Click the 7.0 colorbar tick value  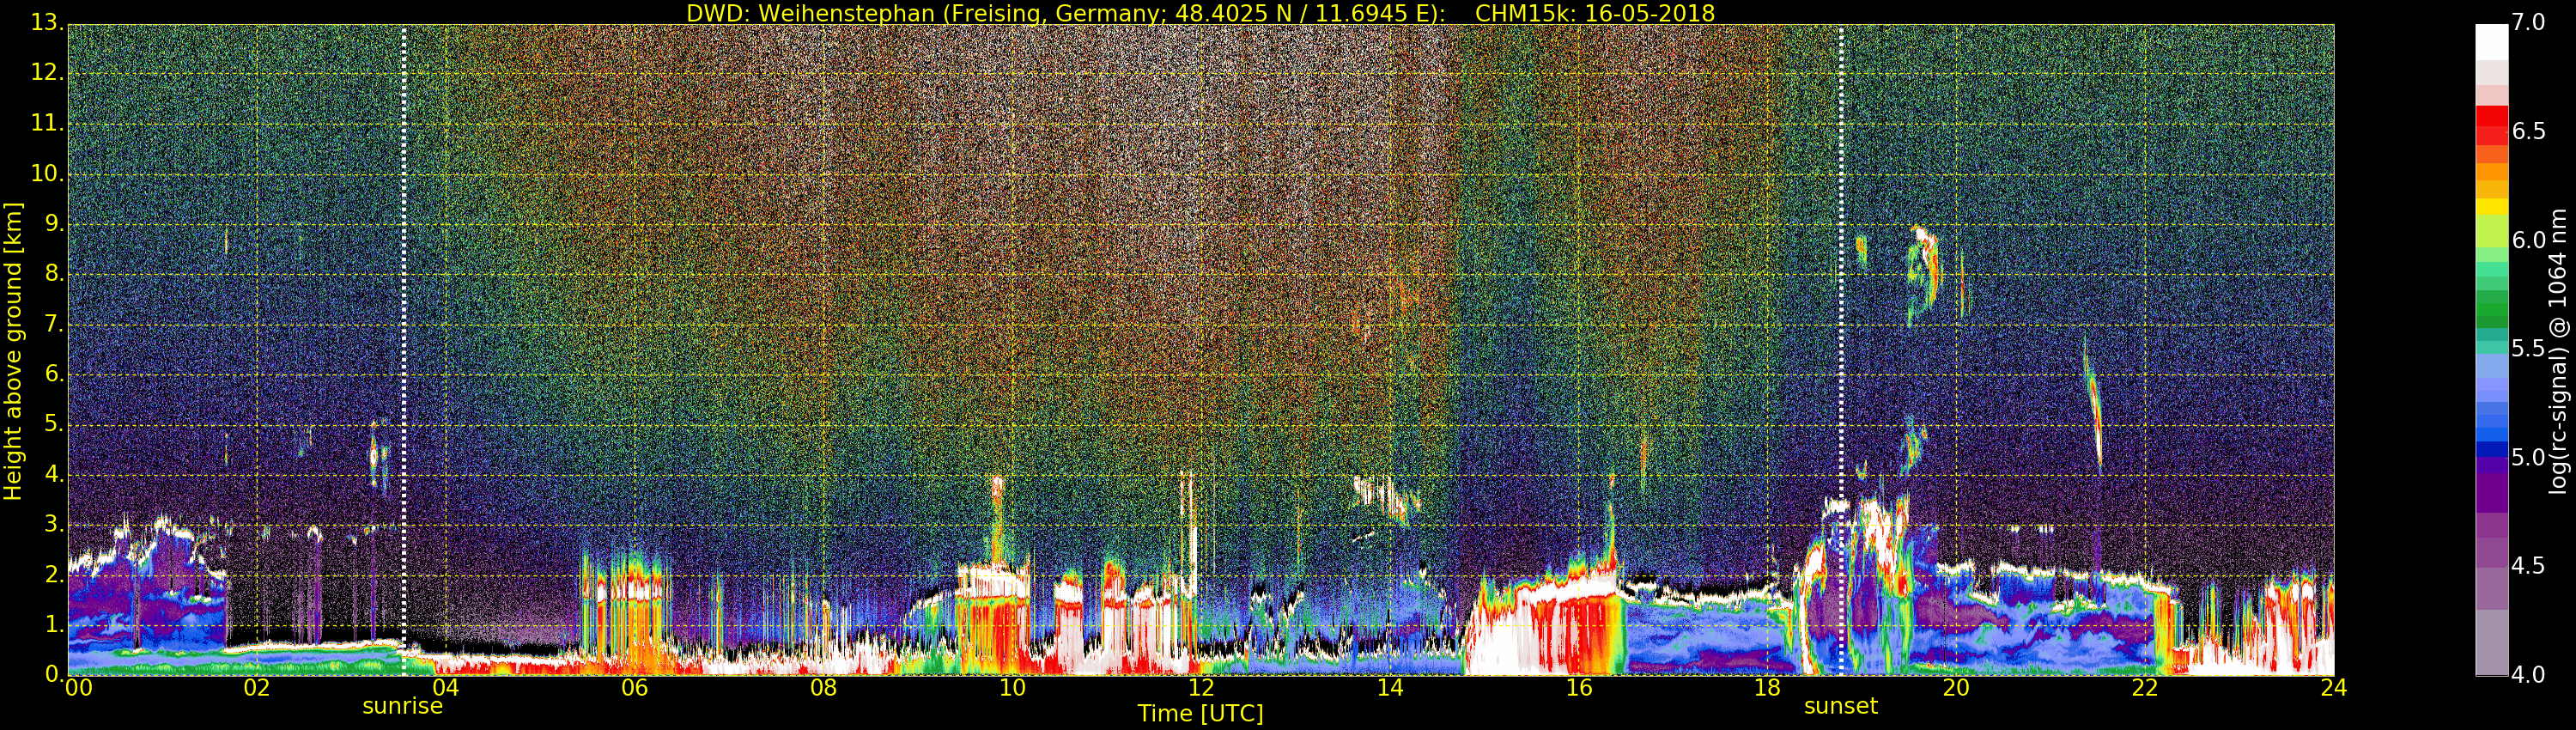(x=2528, y=22)
